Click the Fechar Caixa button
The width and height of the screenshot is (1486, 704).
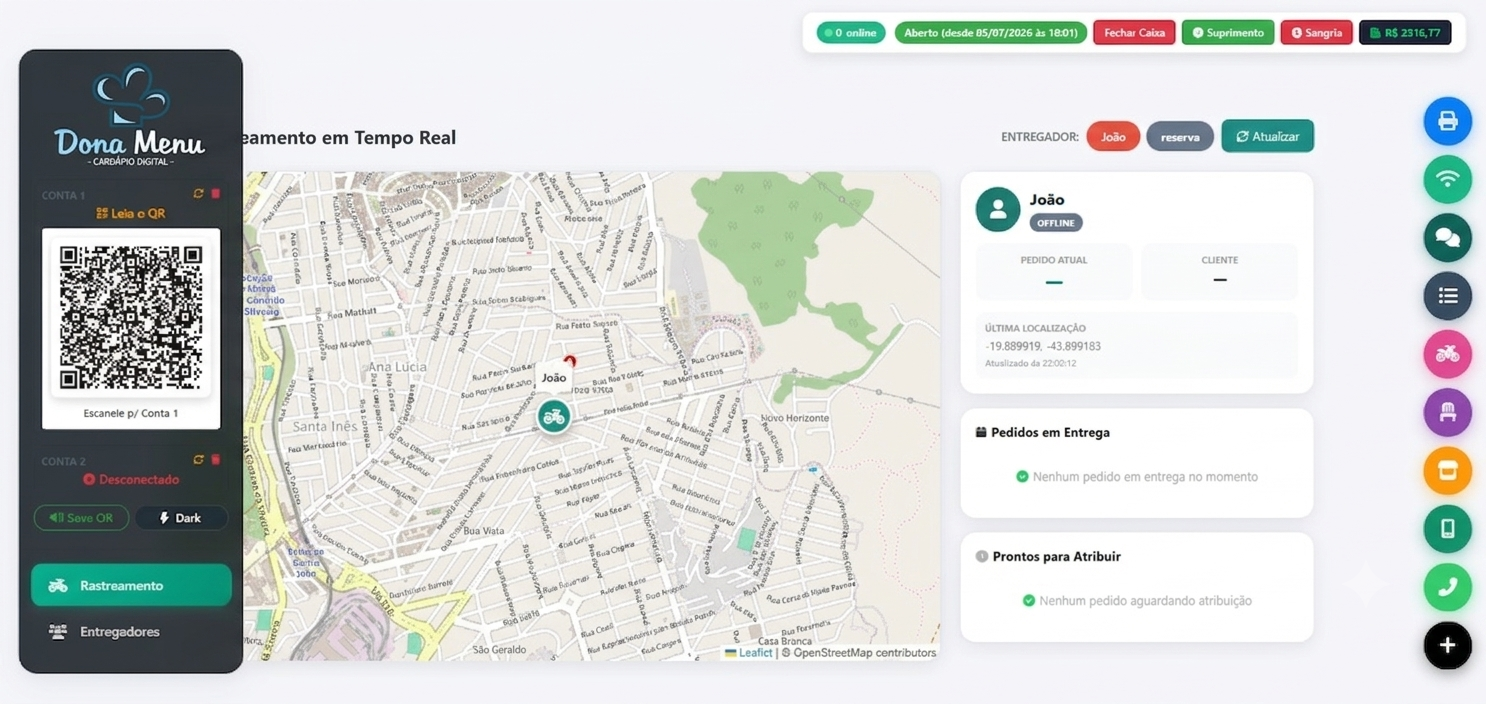1134,33
